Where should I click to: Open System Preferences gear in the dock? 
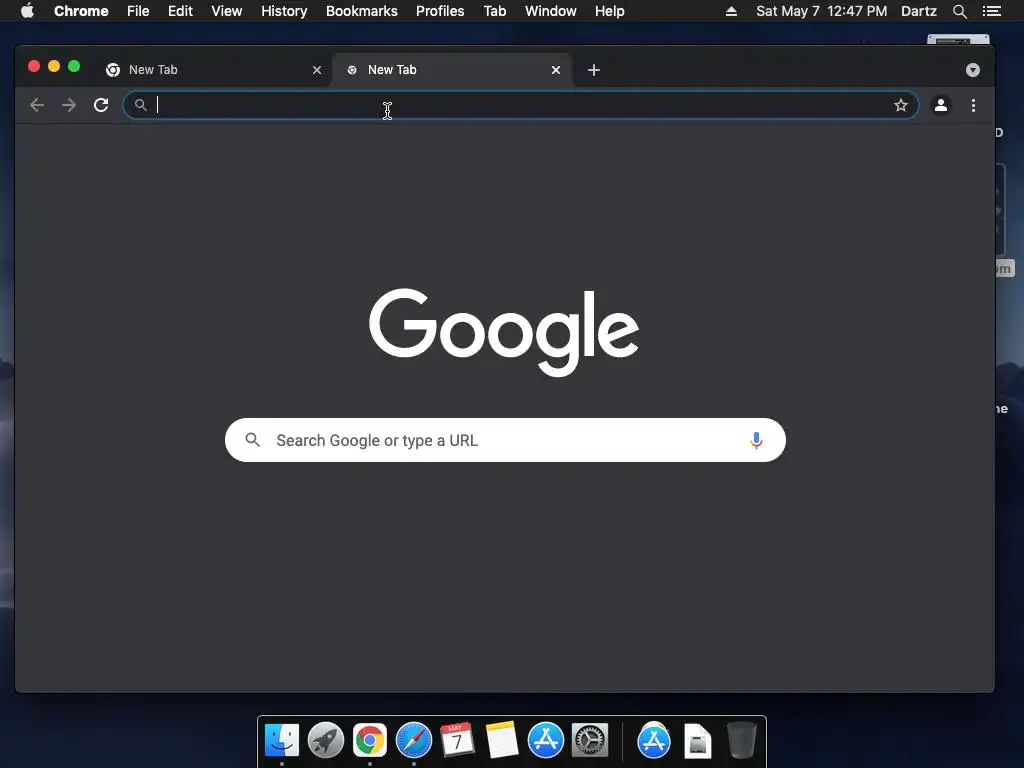pyautogui.click(x=590, y=740)
